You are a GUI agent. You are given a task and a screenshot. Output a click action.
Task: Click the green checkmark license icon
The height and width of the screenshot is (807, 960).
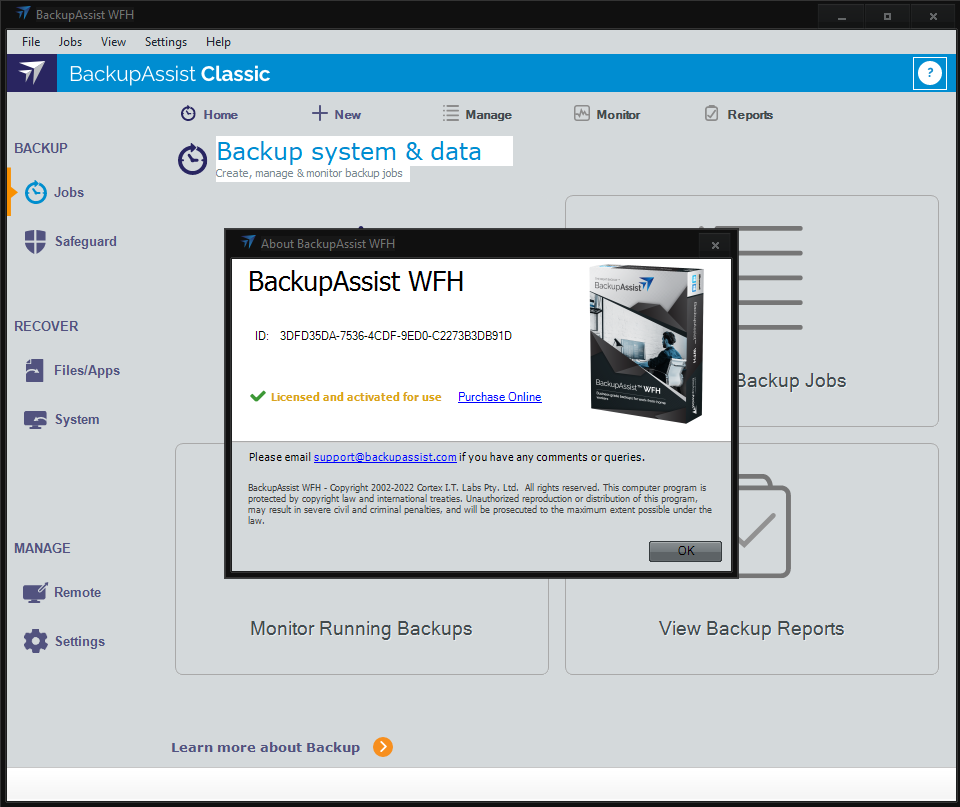coord(258,396)
